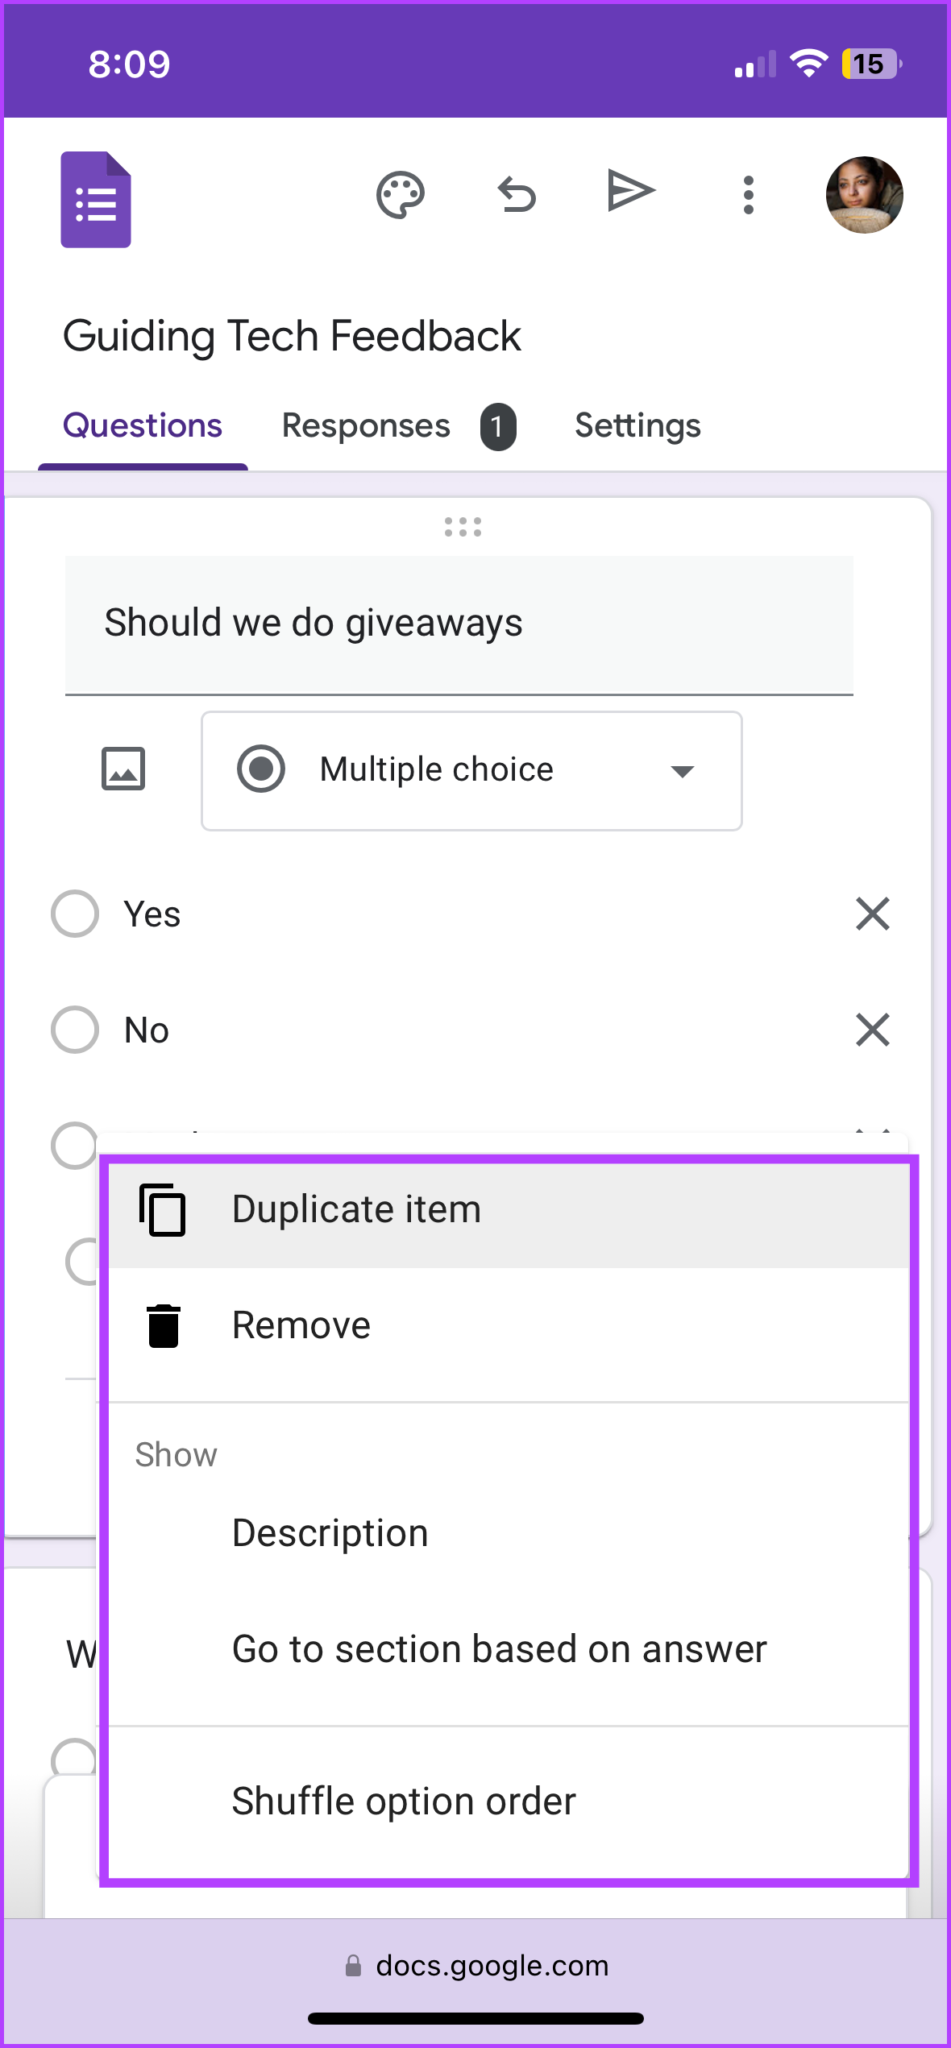
Task: Open the Settings tab
Action: point(637,425)
